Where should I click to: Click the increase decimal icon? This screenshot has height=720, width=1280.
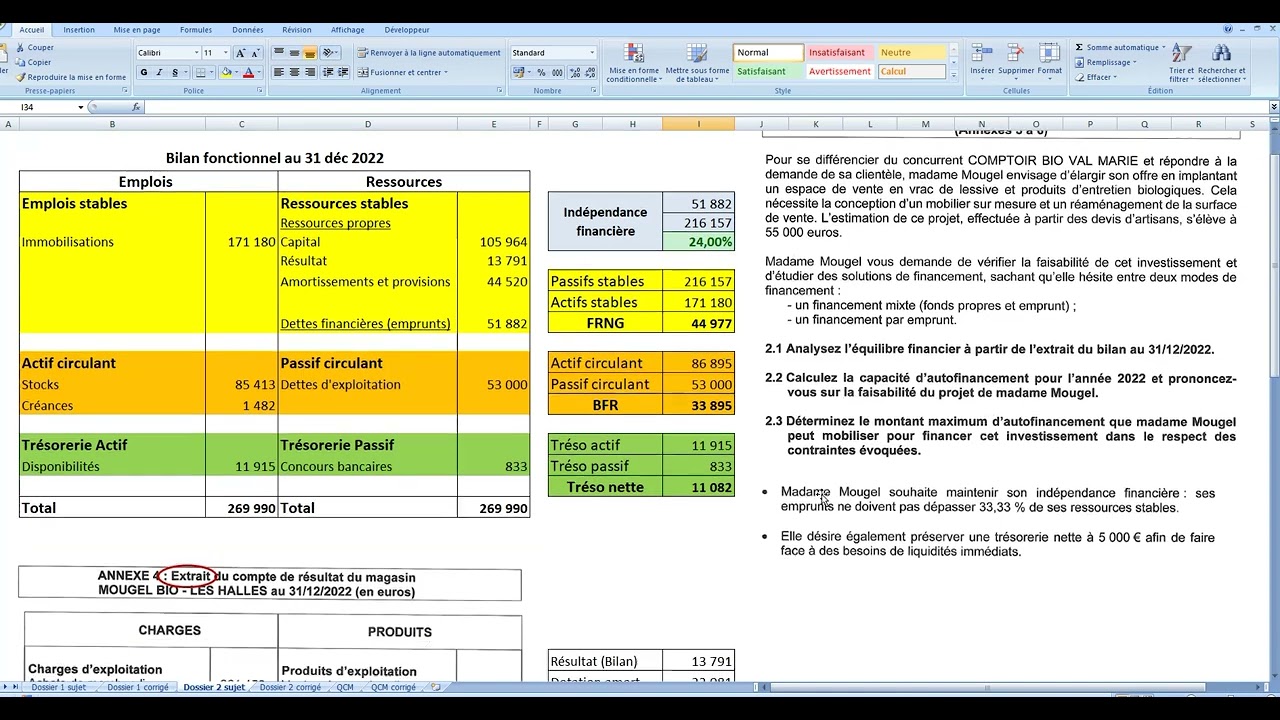click(x=575, y=73)
